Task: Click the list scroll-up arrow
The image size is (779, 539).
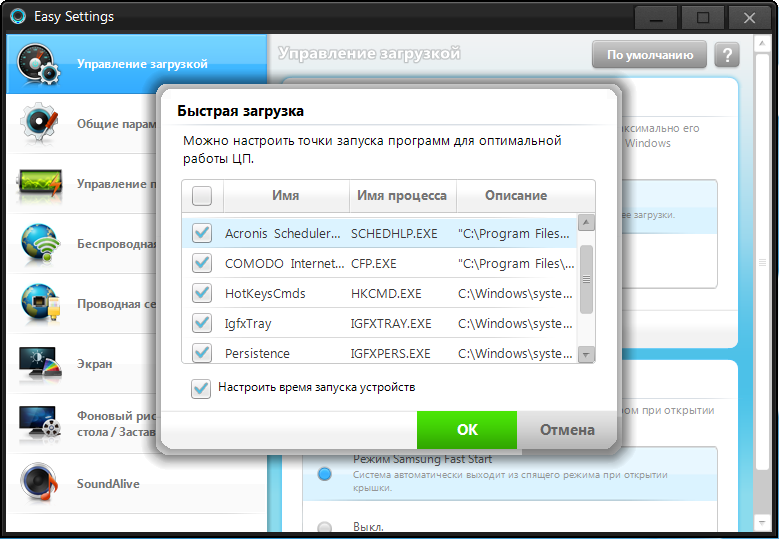Action: 586,223
